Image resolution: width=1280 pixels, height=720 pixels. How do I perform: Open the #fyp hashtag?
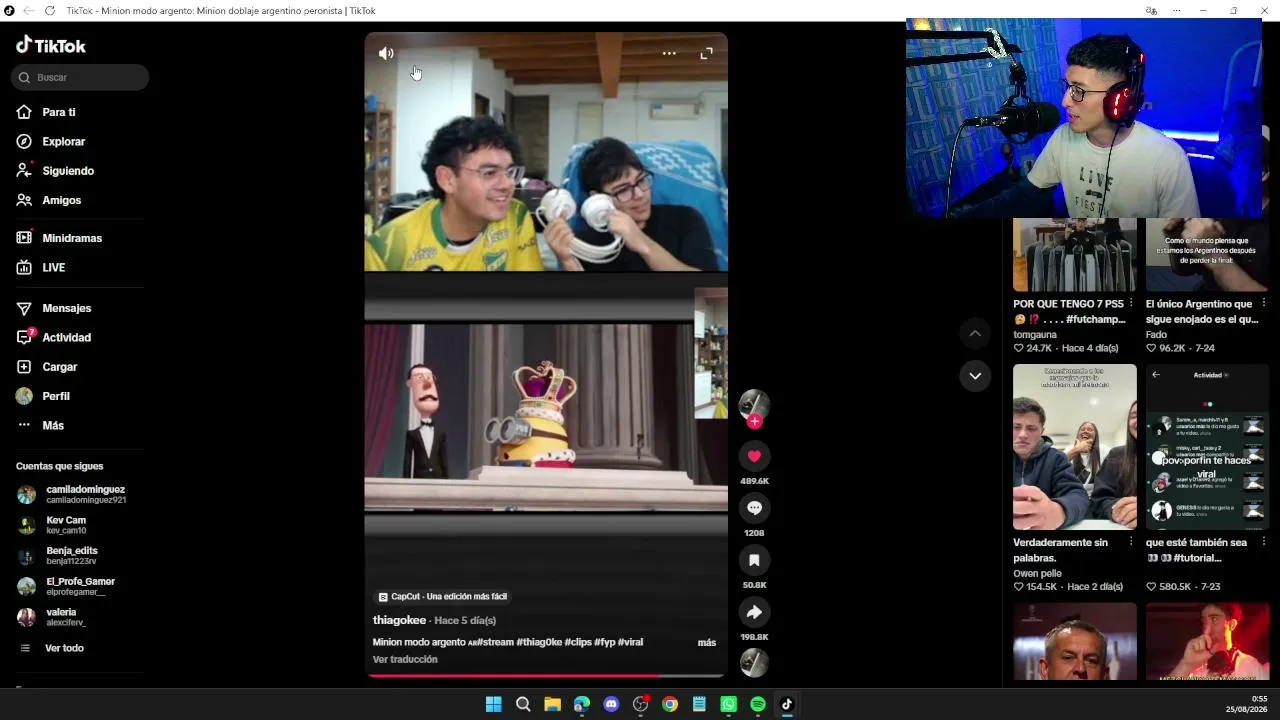tap(605, 642)
